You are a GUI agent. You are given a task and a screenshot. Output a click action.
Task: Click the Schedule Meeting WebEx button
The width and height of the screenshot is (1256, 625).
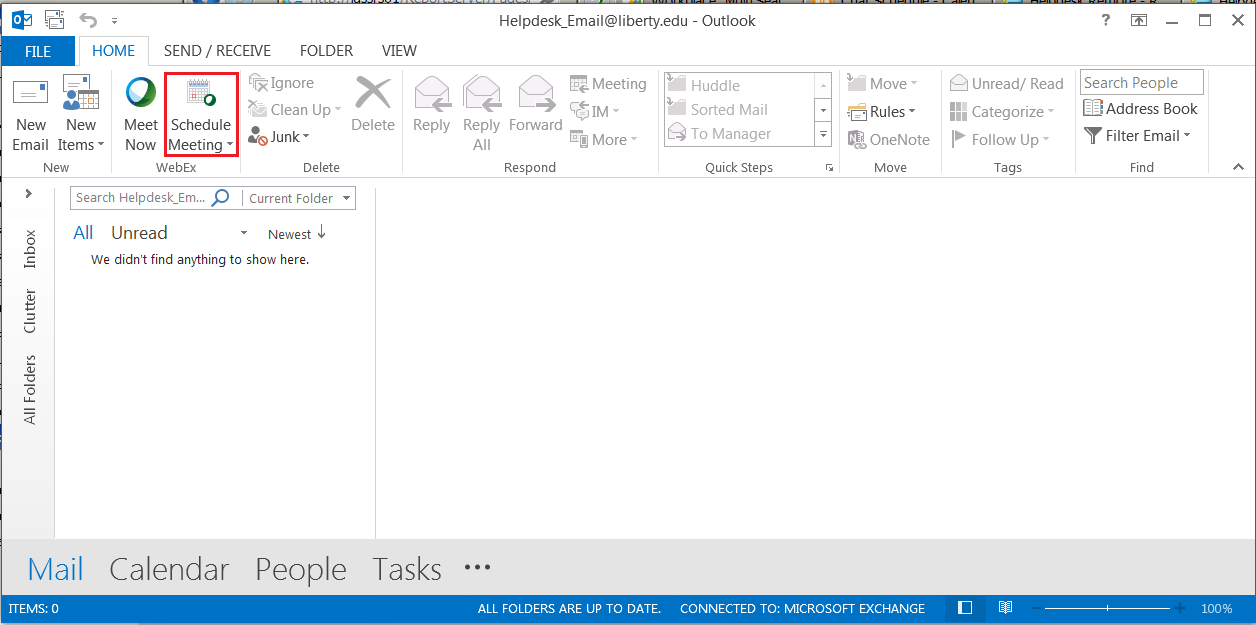coord(201,115)
